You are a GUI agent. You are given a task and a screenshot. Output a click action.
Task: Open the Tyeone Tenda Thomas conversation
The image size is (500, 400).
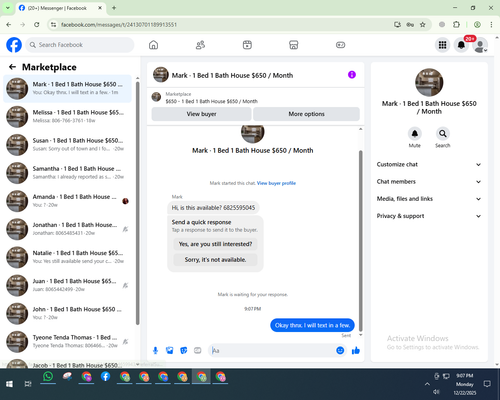[67, 341]
